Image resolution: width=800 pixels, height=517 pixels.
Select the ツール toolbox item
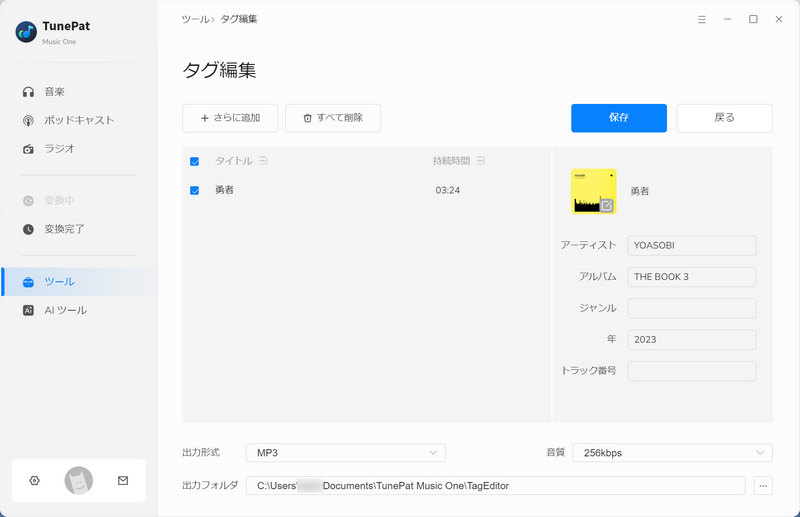[79, 282]
